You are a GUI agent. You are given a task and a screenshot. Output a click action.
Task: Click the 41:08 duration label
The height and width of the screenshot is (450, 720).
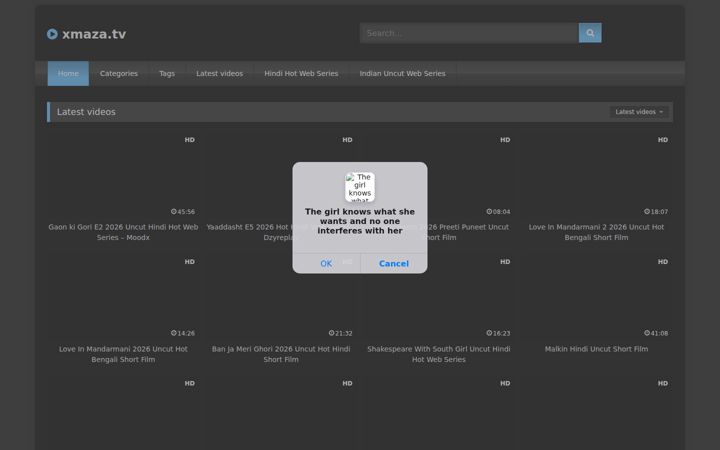coord(656,333)
